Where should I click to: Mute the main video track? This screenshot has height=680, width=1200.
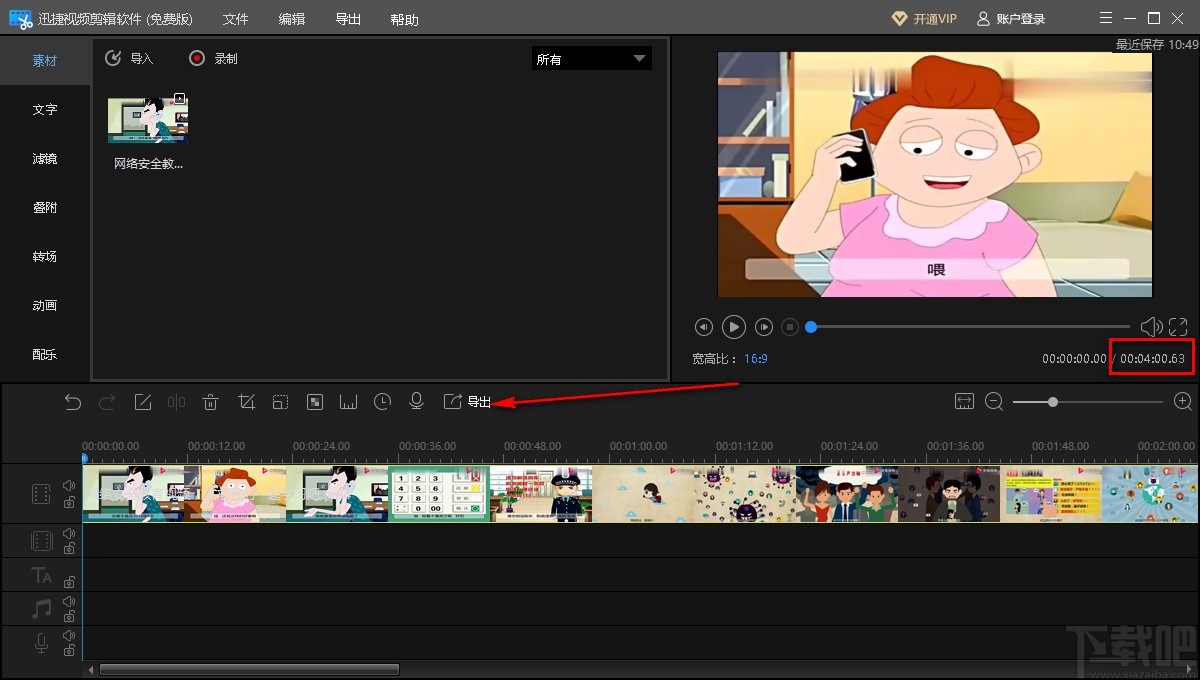69,486
